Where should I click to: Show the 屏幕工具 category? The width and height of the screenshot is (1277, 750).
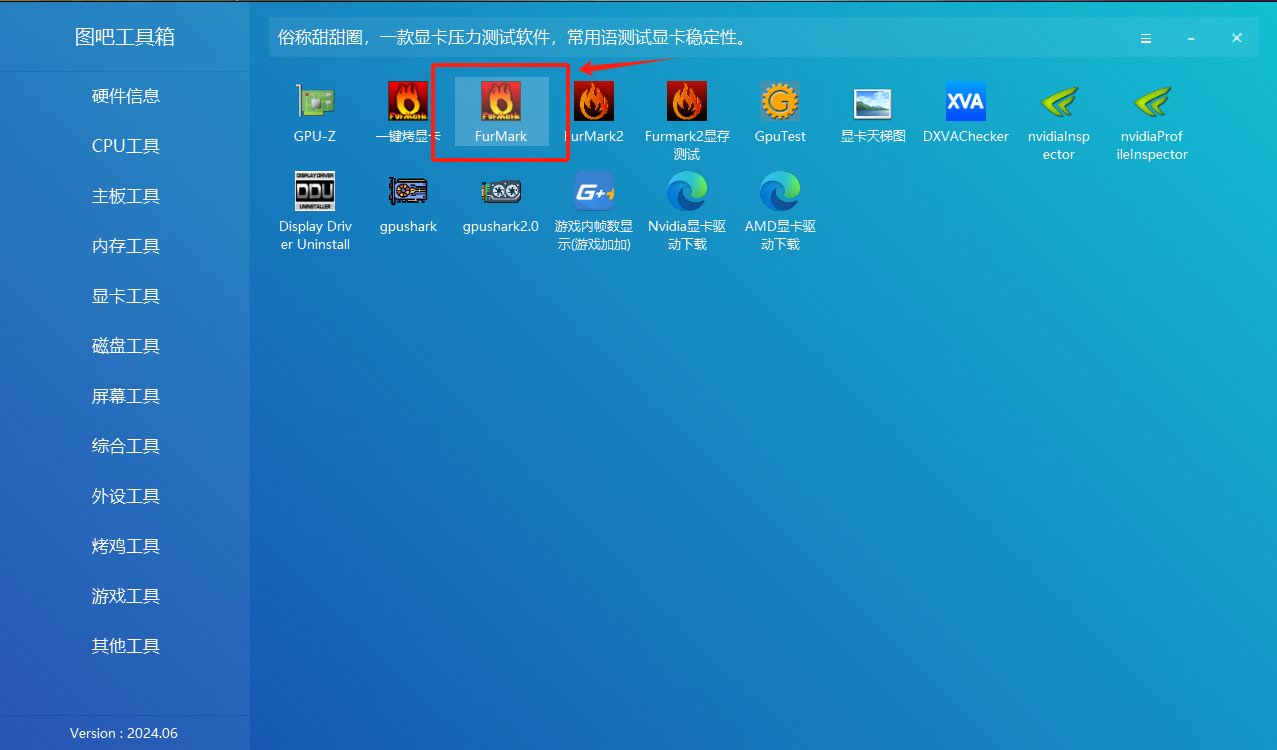(x=126, y=396)
